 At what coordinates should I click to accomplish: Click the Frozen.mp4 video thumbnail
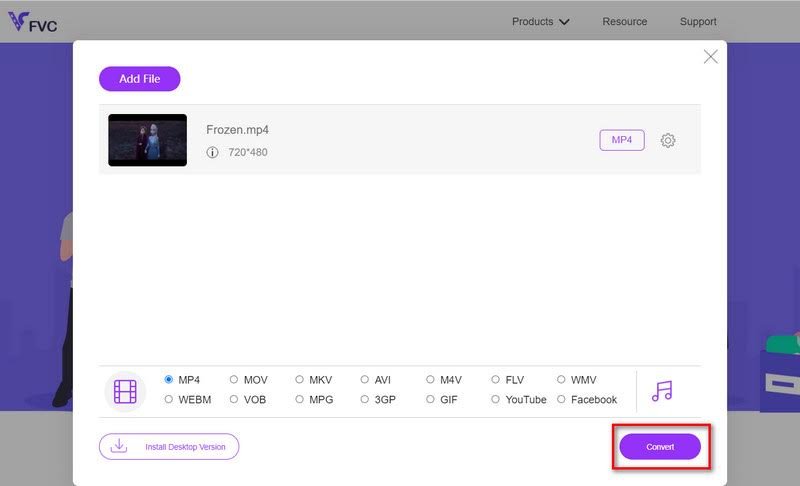147,140
